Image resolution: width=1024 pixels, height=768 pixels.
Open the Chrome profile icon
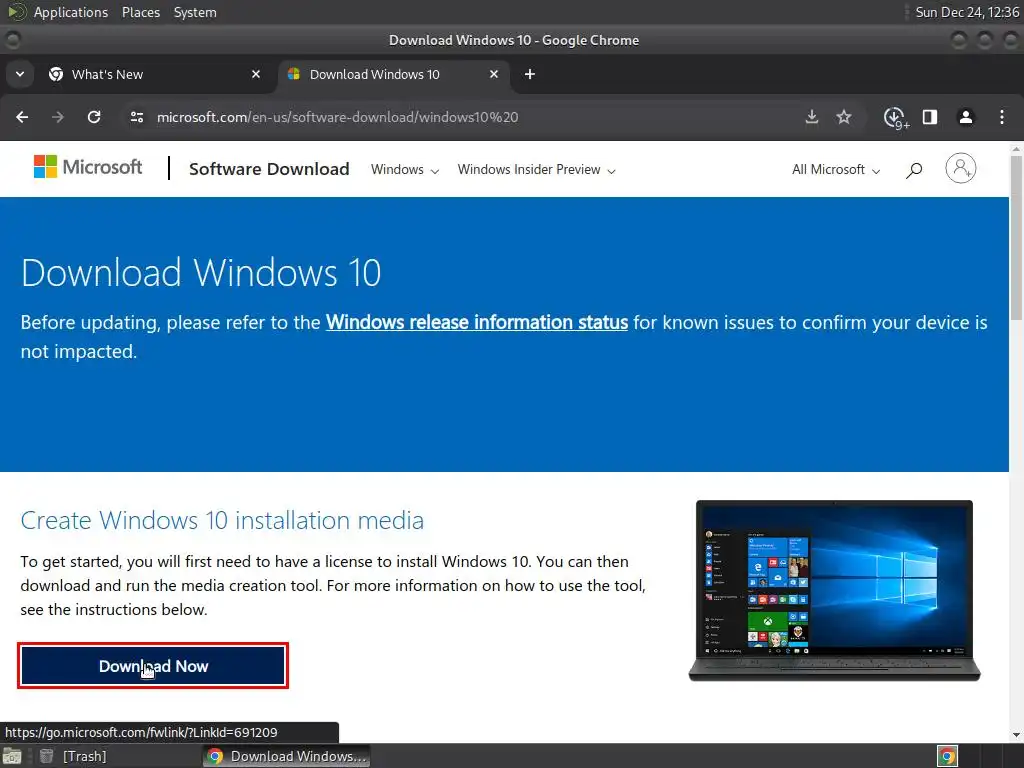965,117
